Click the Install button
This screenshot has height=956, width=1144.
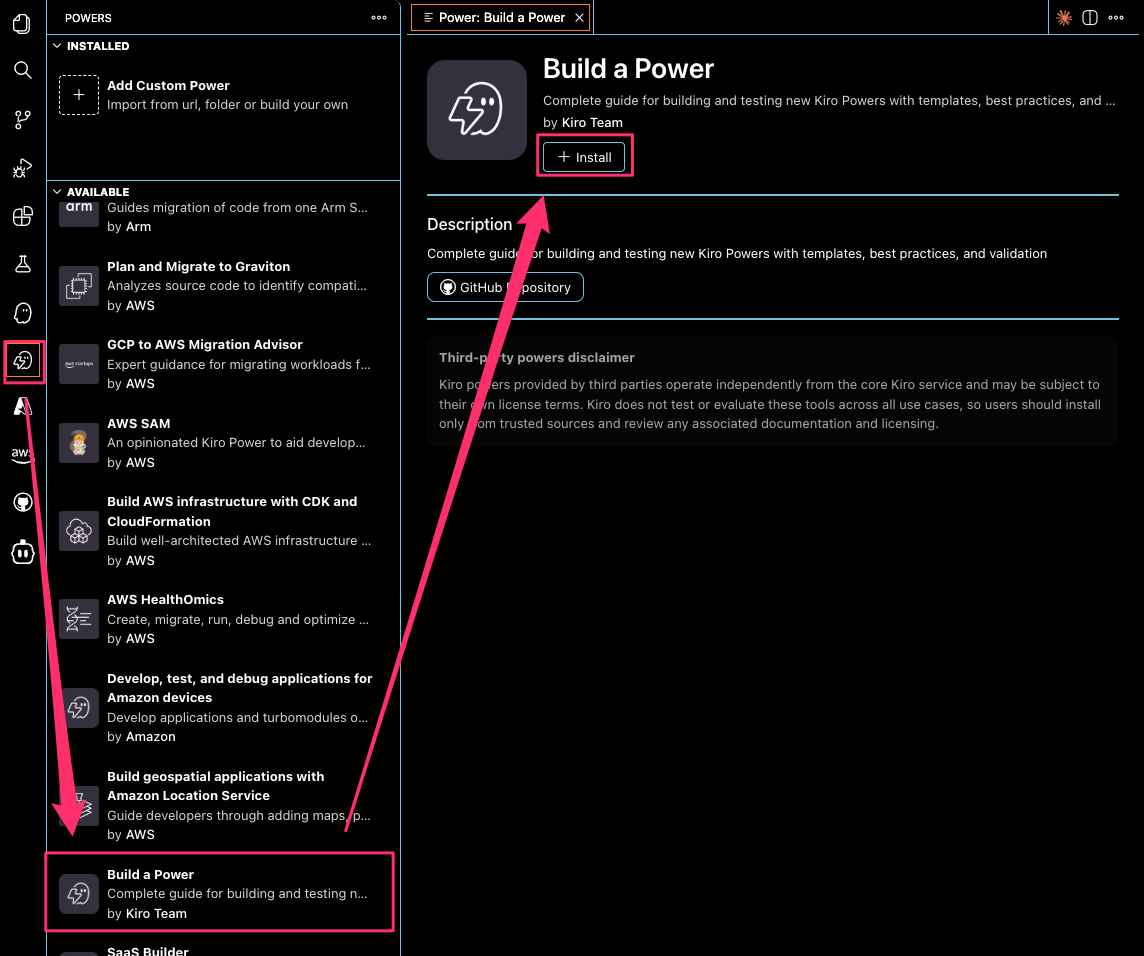pyautogui.click(x=584, y=157)
